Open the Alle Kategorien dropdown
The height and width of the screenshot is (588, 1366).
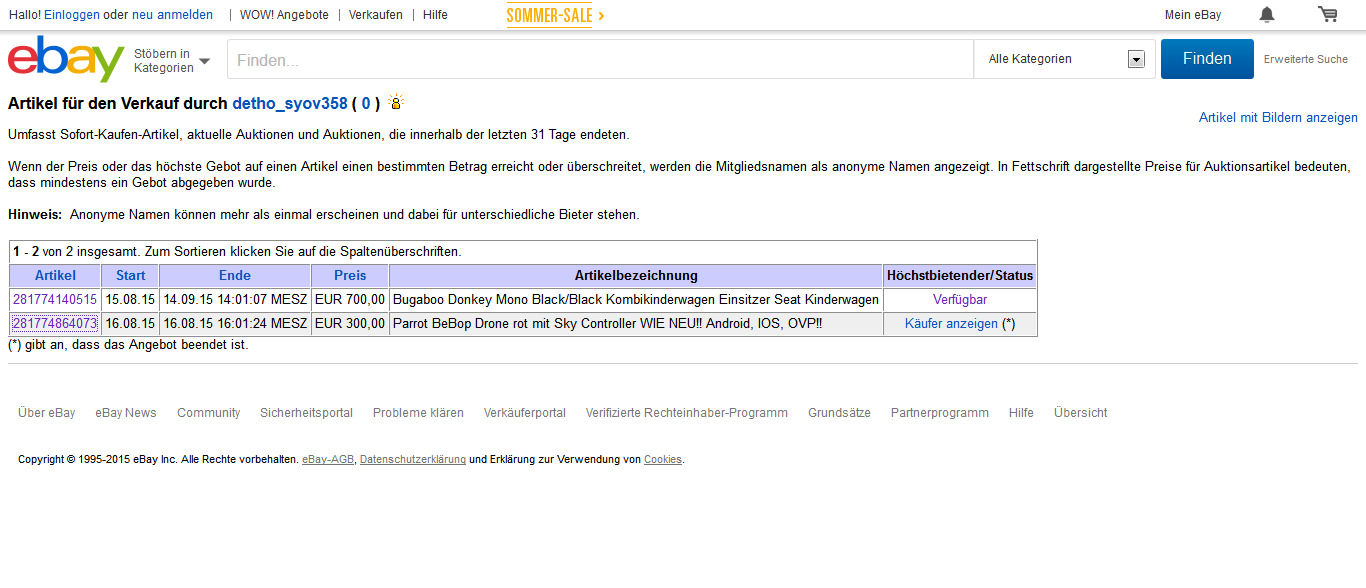click(x=1065, y=59)
